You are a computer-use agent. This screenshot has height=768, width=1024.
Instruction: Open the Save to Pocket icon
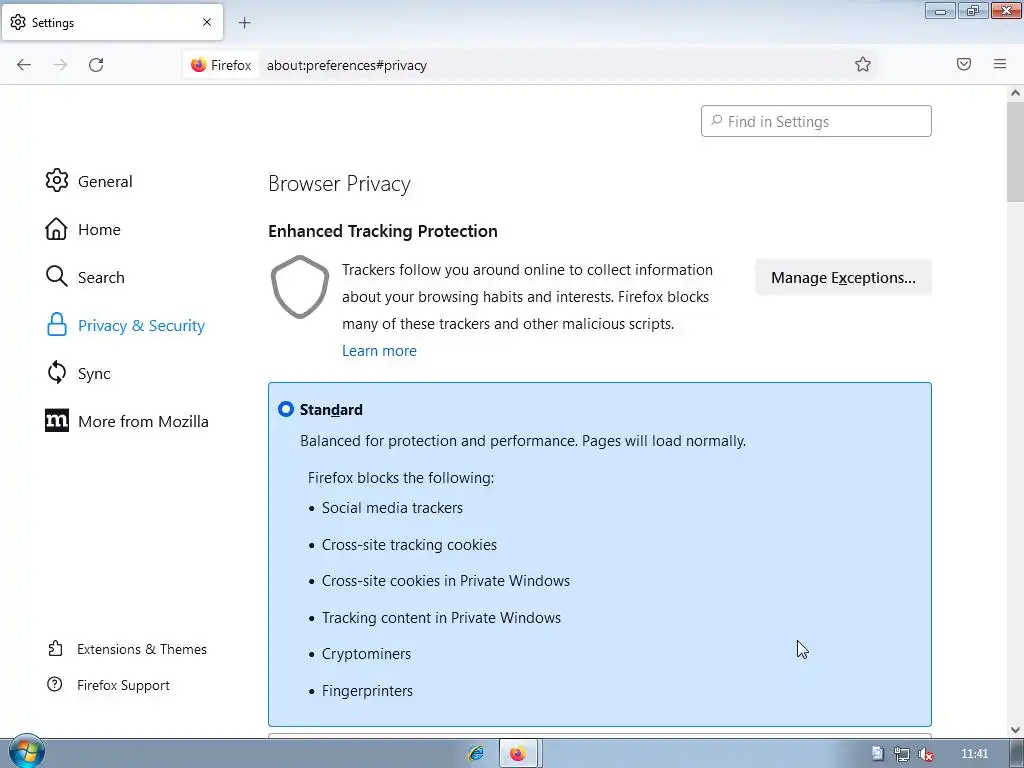pos(964,64)
